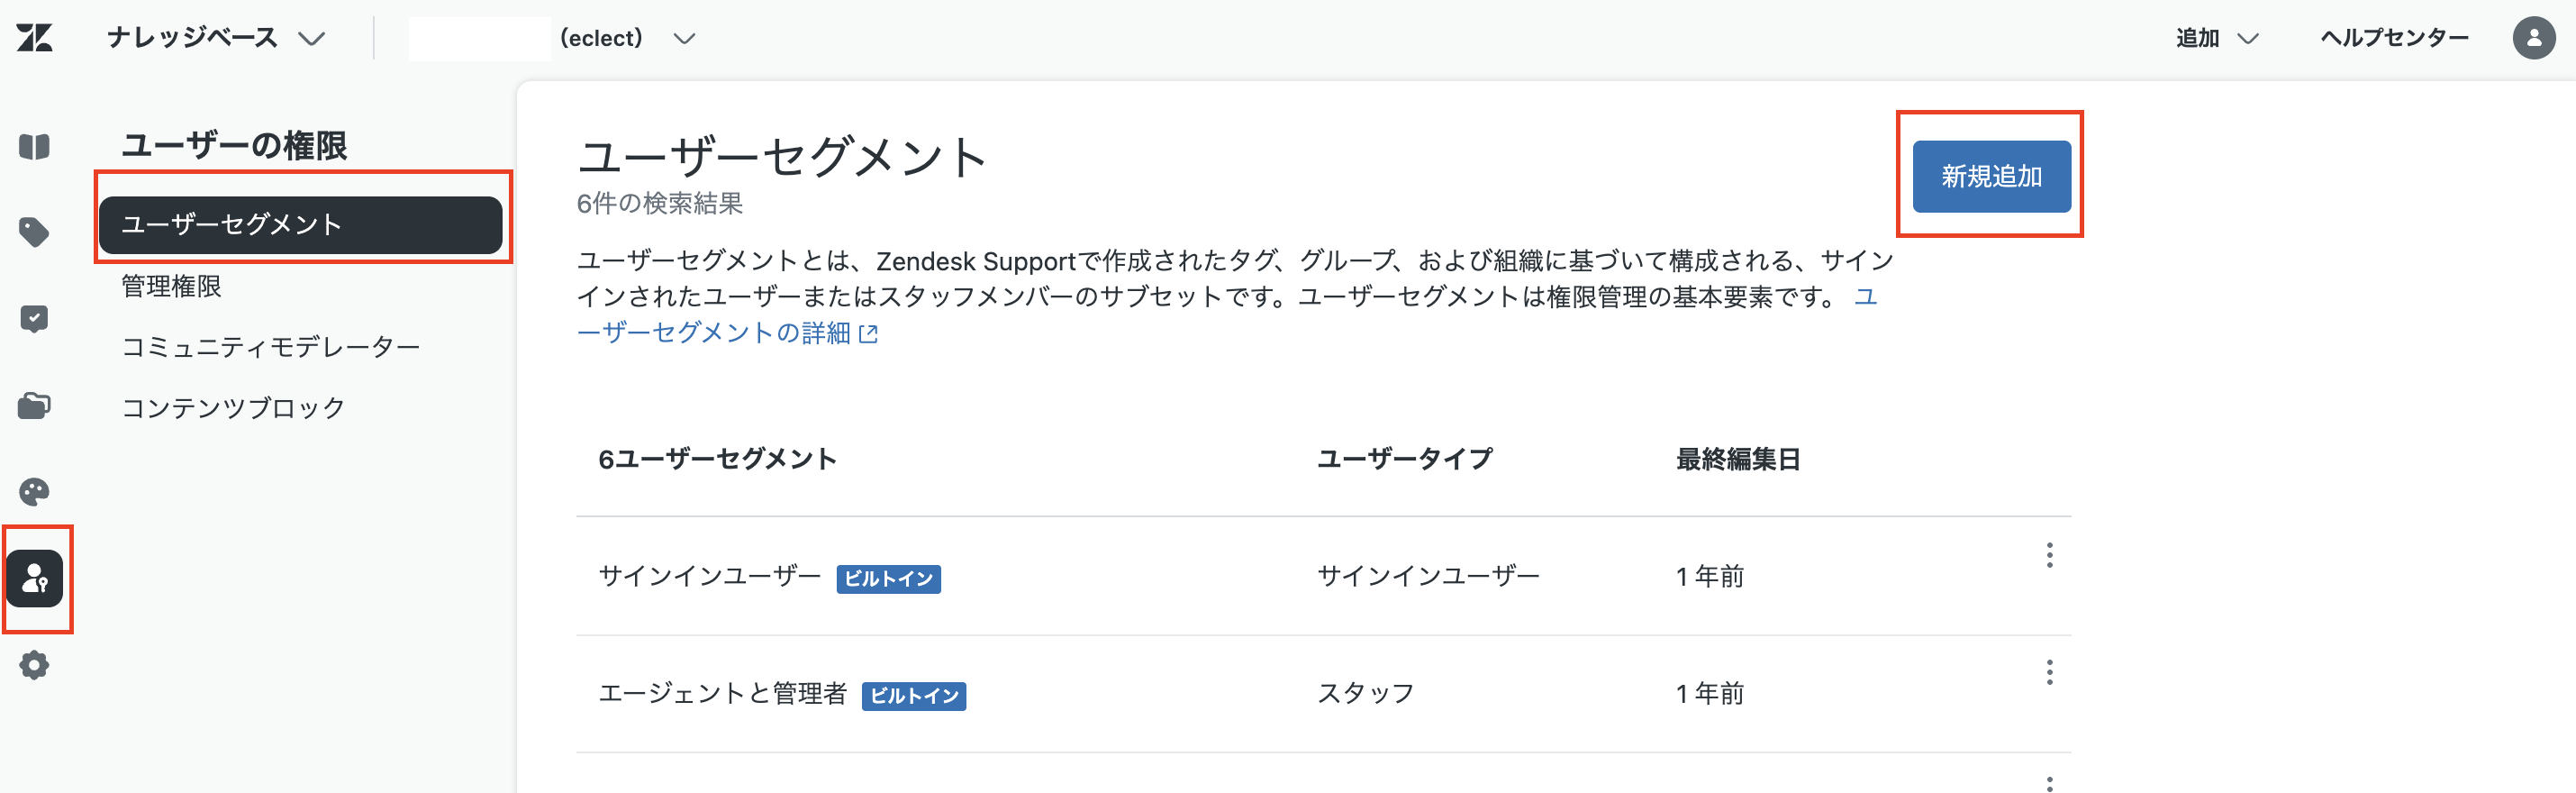Click the 新規追加 button
The image size is (2576, 793).
click(x=1991, y=176)
